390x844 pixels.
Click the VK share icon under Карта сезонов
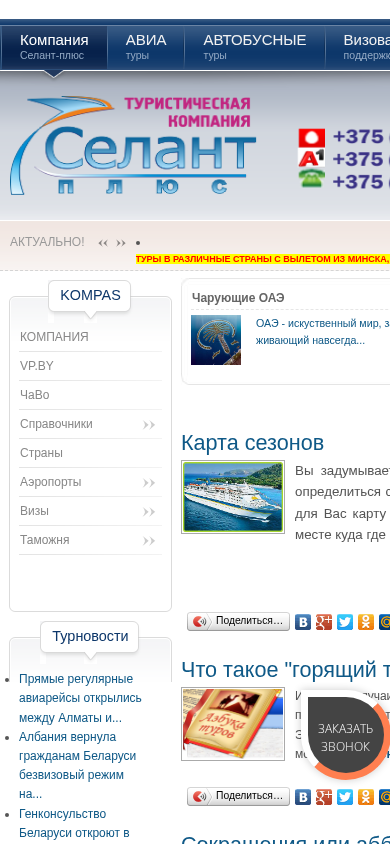pos(303,622)
